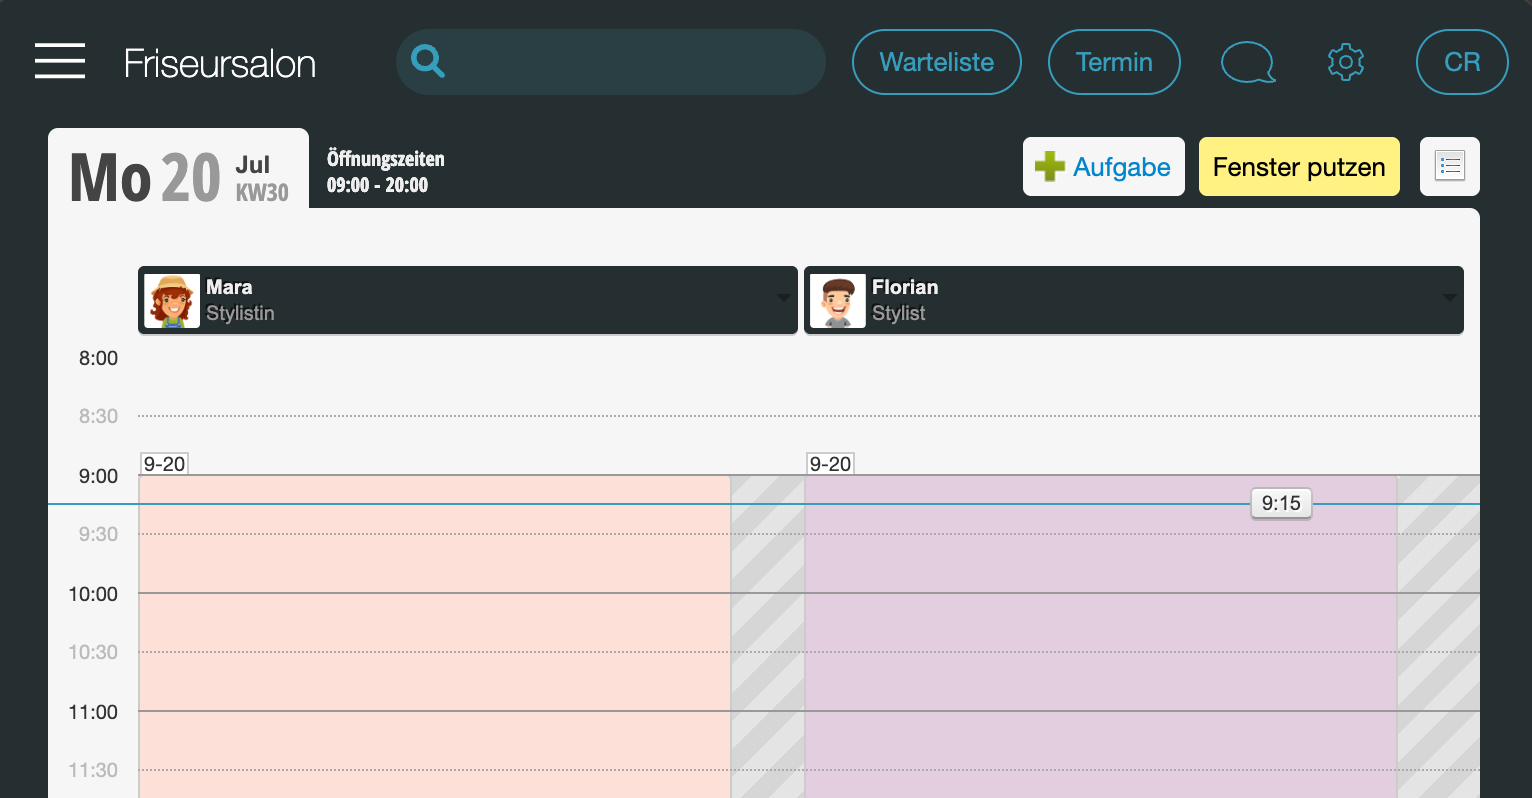
Task: Open the CR user account button
Action: 1462,62
